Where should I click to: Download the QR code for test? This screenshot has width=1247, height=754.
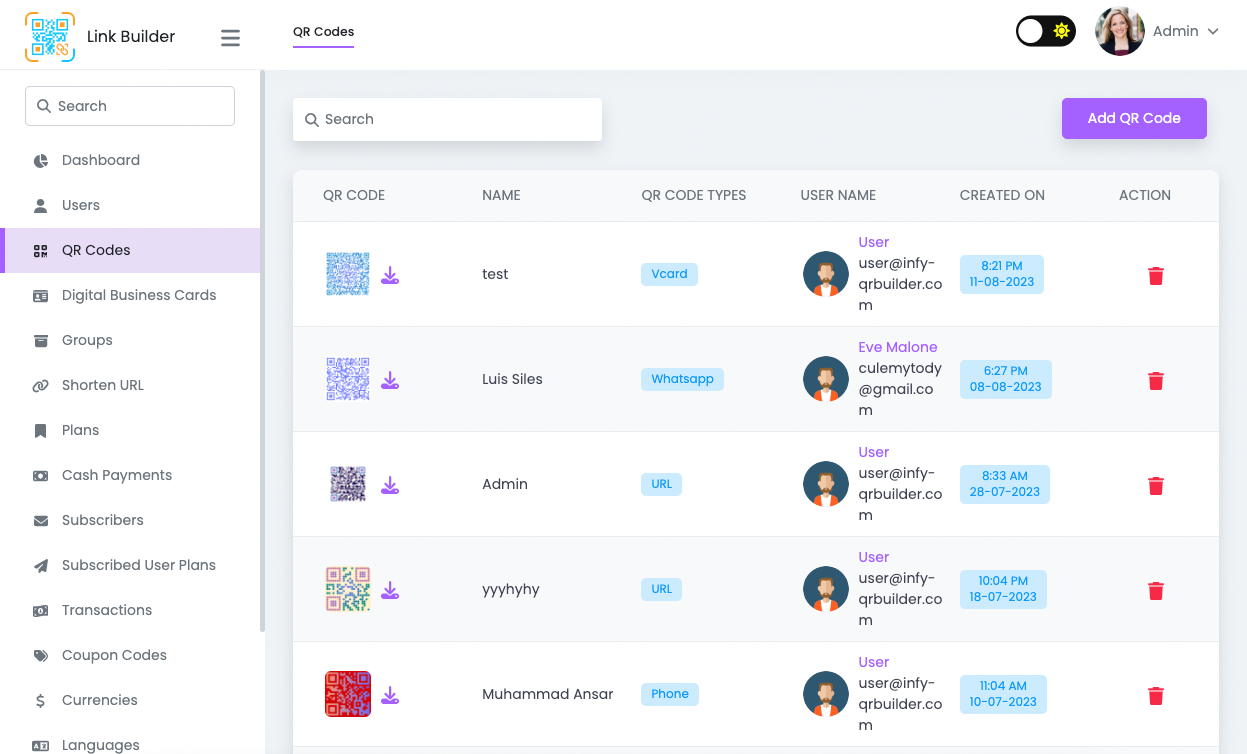click(390, 275)
